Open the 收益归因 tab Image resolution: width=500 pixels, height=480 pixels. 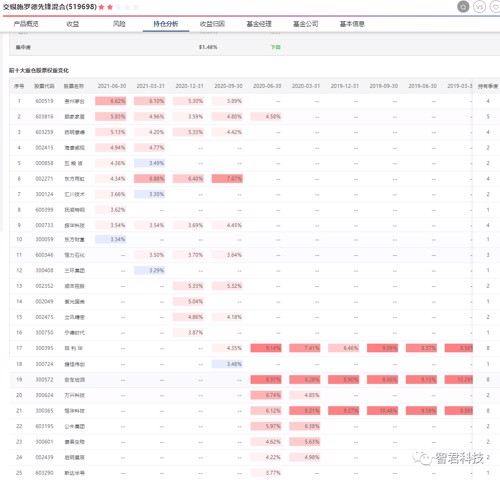[x=212, y=24]
